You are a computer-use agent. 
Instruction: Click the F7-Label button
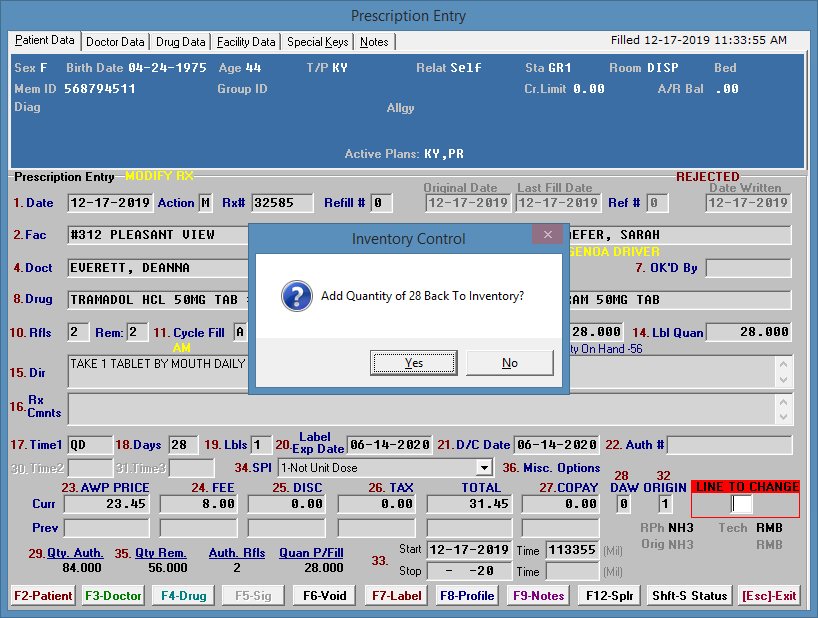point(396,595)
